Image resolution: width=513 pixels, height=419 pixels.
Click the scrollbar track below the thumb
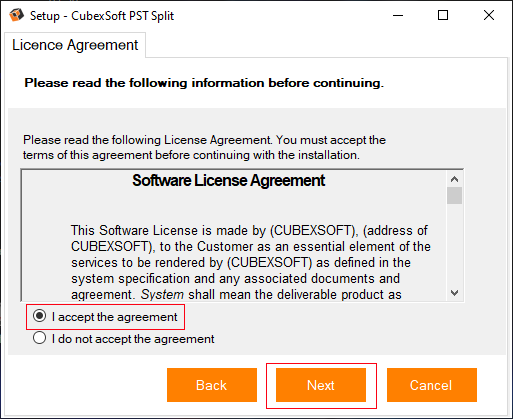tap(454, 245)
